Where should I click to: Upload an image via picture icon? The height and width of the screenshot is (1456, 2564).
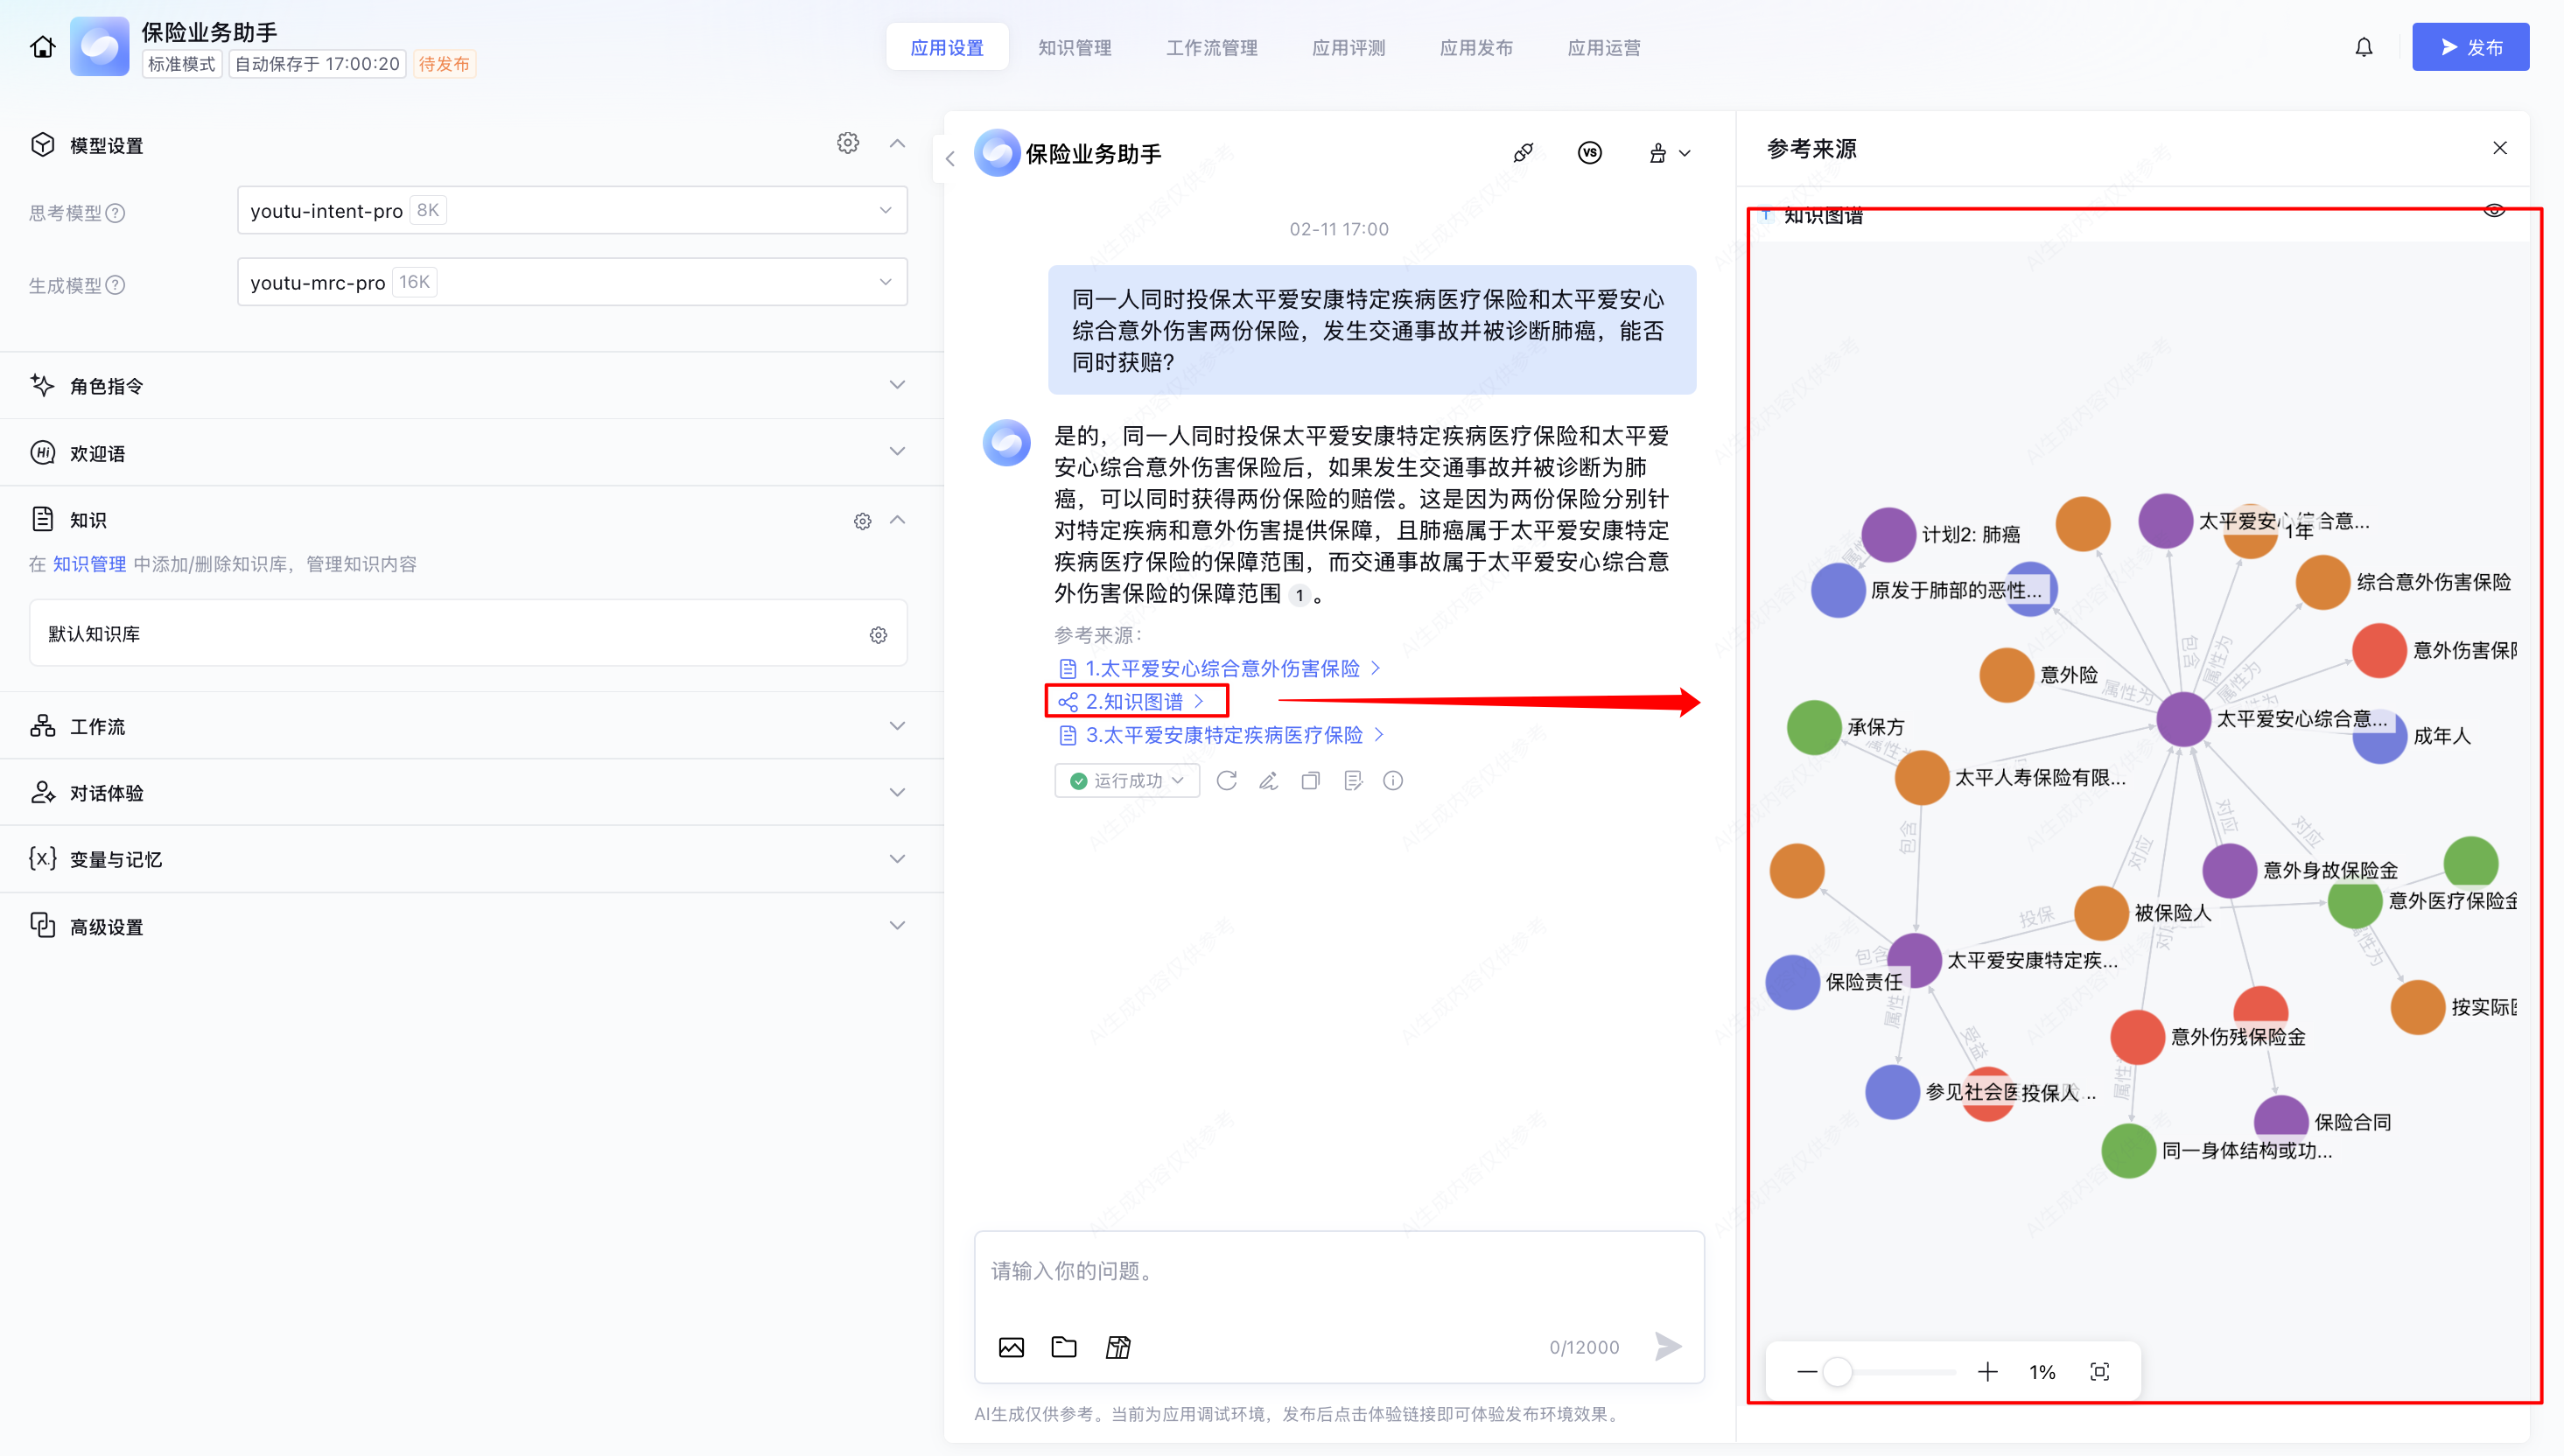tap(1011, 1347)
